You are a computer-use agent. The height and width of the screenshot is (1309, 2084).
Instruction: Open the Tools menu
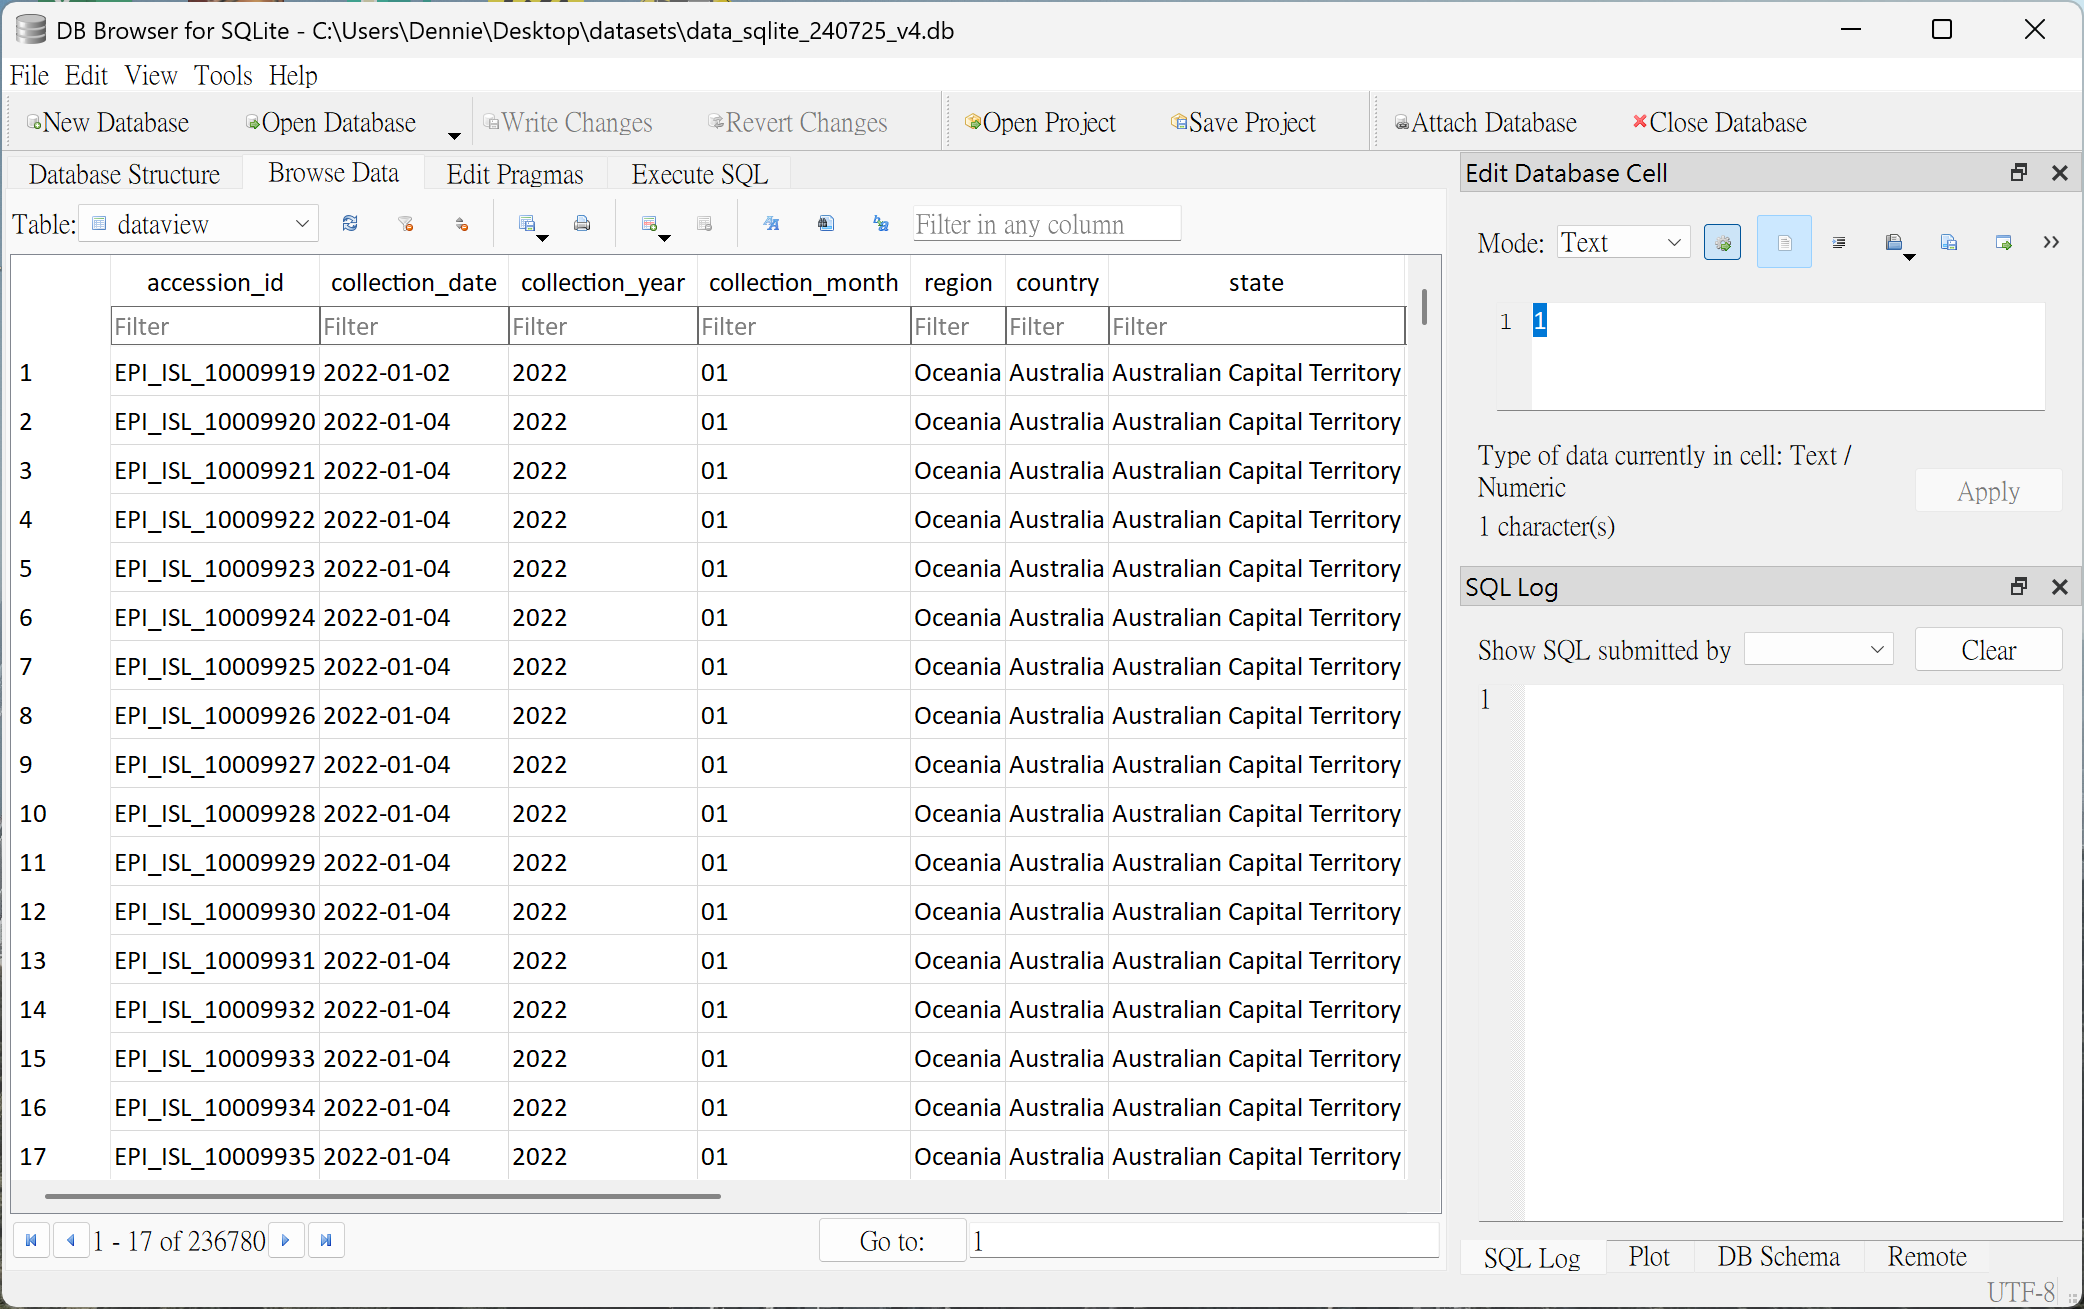click(223, 76)
